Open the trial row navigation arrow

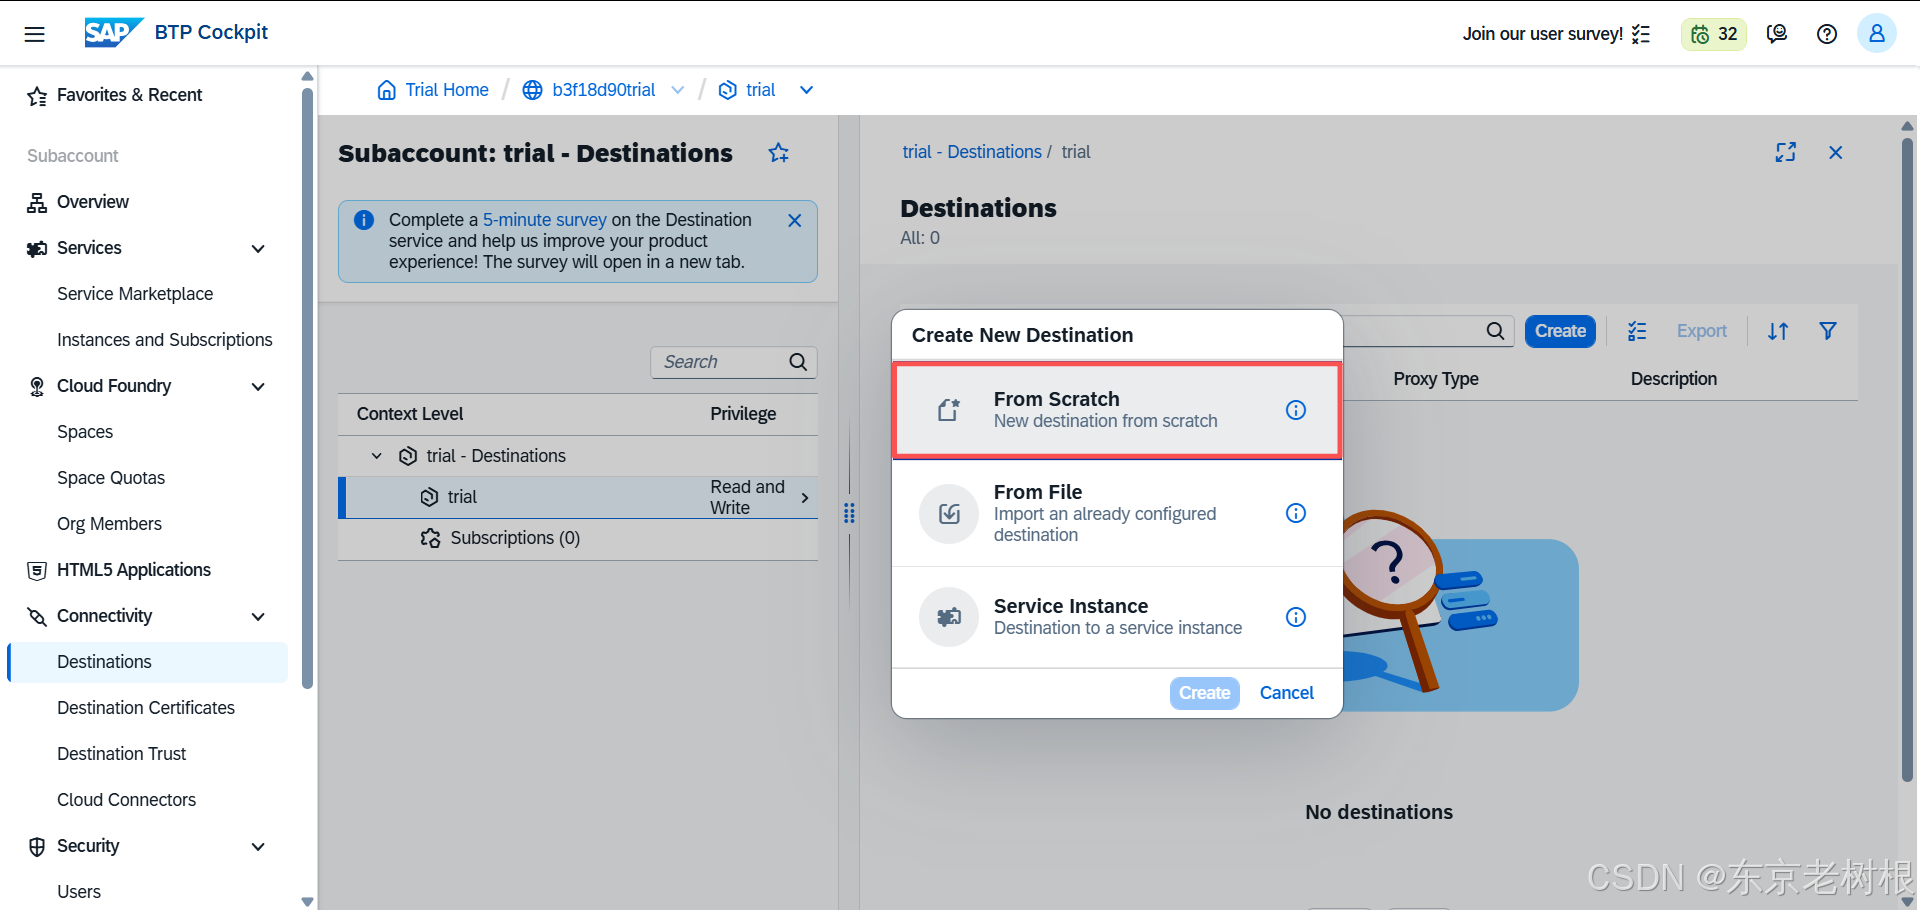click(805, 497)
